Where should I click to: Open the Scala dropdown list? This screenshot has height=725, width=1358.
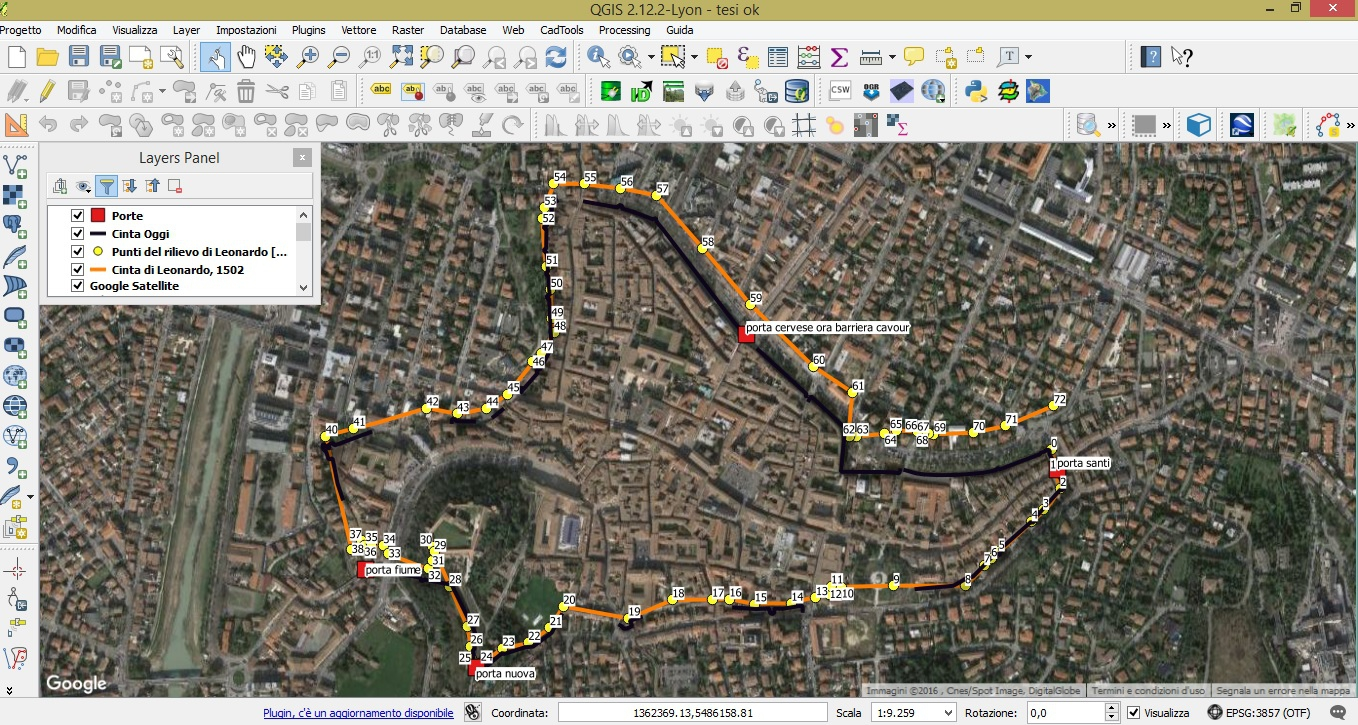946,713
